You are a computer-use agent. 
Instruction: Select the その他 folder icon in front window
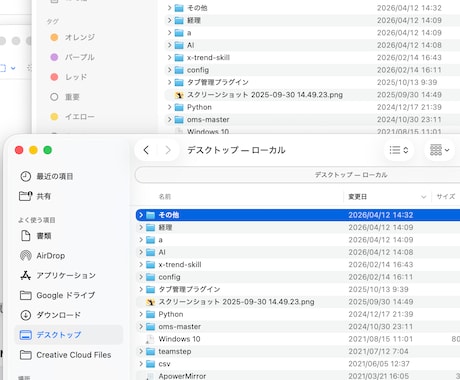pyautogui.click(x=151, y=215)
